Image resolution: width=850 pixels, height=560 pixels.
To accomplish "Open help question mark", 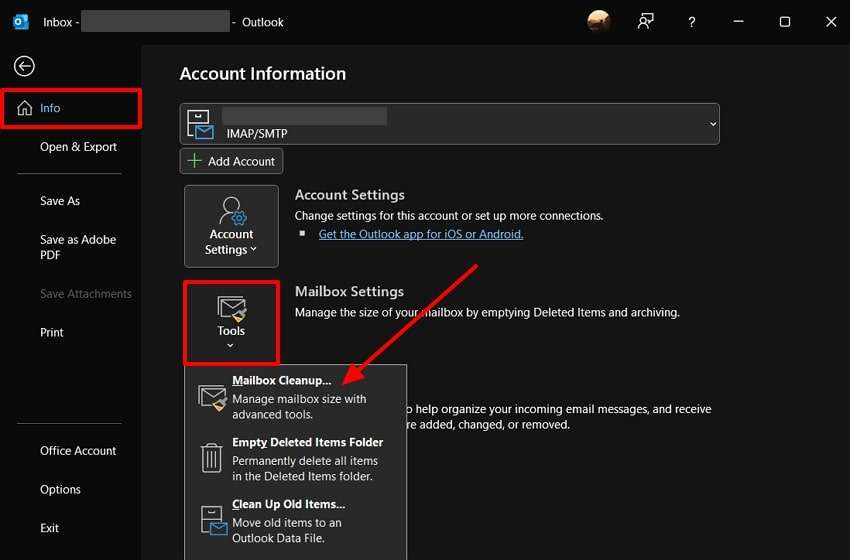I will coord(691,22).
